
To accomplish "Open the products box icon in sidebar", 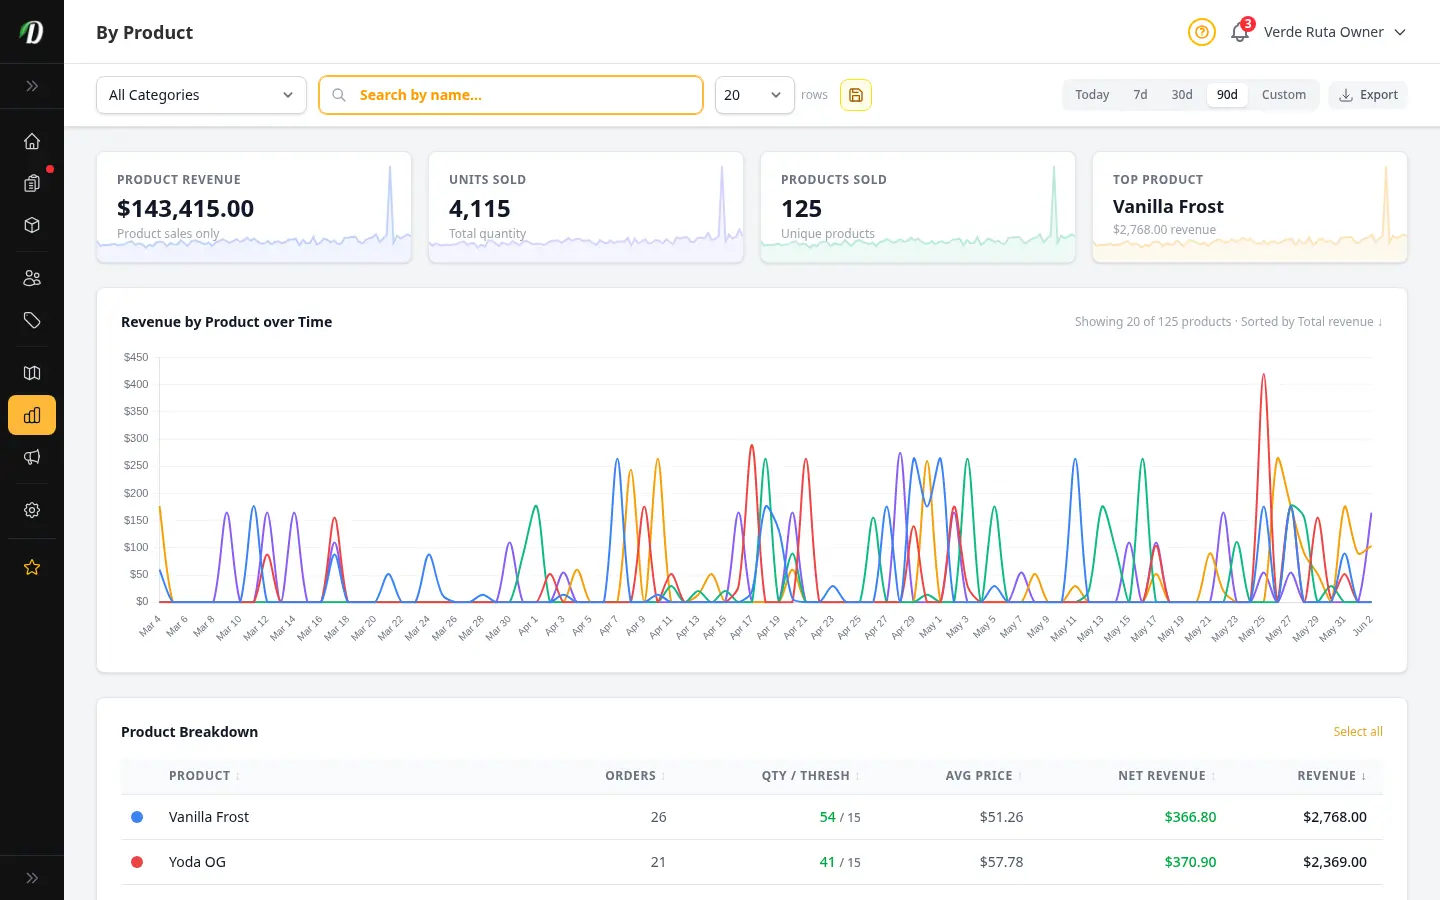I will point(32,225).
